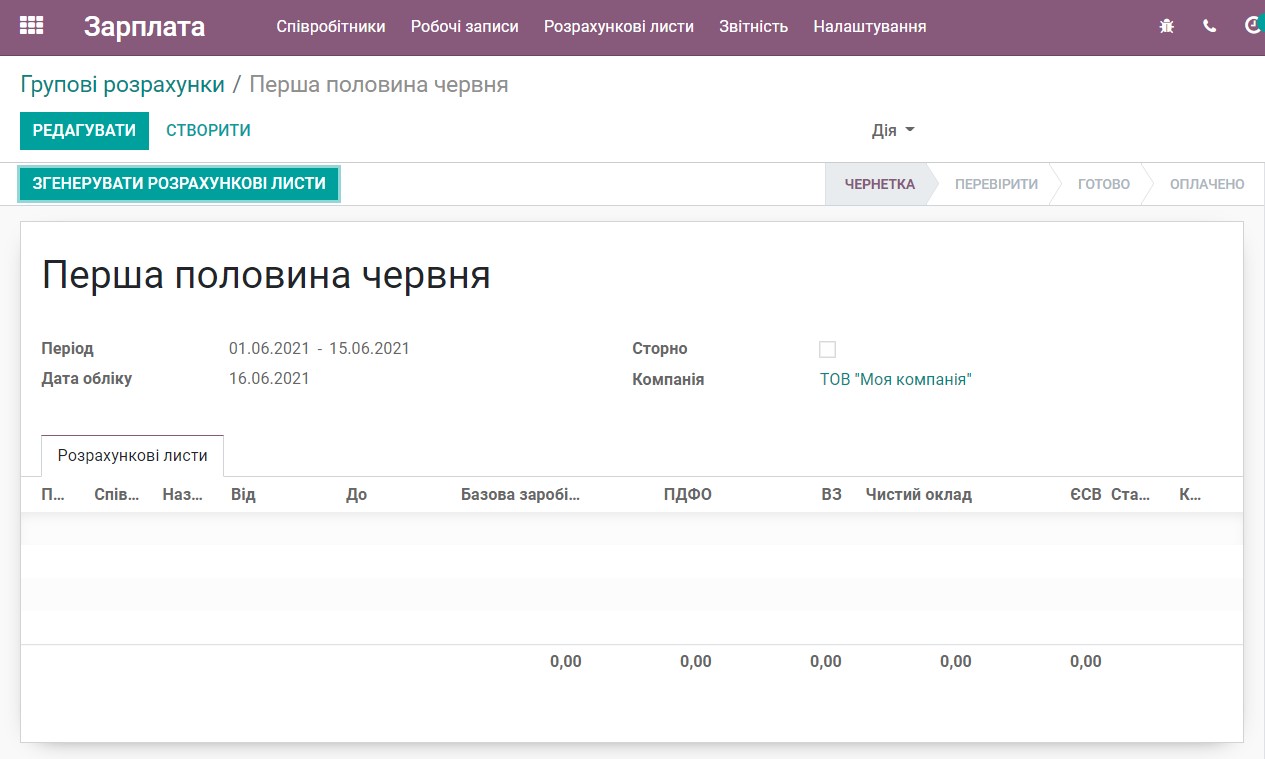Switch to the Розрахункові листи tab

click(131, 455)
